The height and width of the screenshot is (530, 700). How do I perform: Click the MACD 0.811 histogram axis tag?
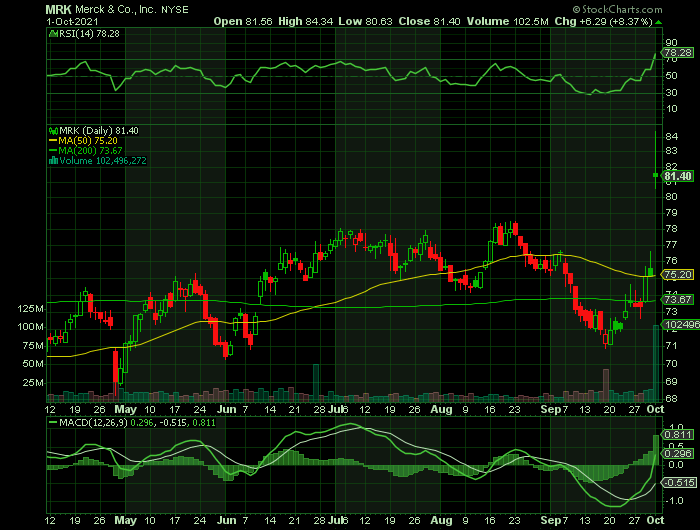pyautogui.click(x=678, y=434)
